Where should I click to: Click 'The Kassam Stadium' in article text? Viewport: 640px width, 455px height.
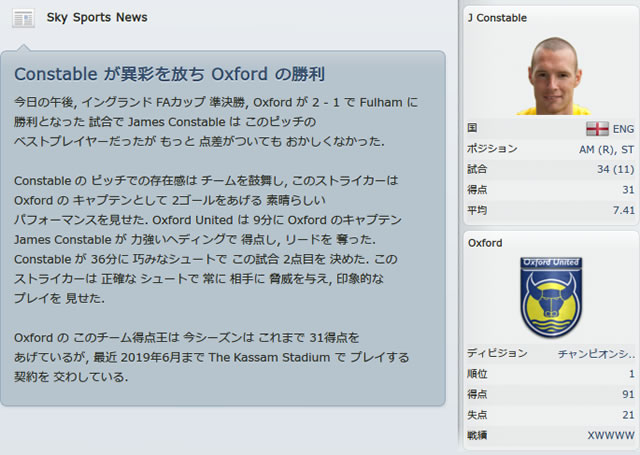(x=269, y=357)
